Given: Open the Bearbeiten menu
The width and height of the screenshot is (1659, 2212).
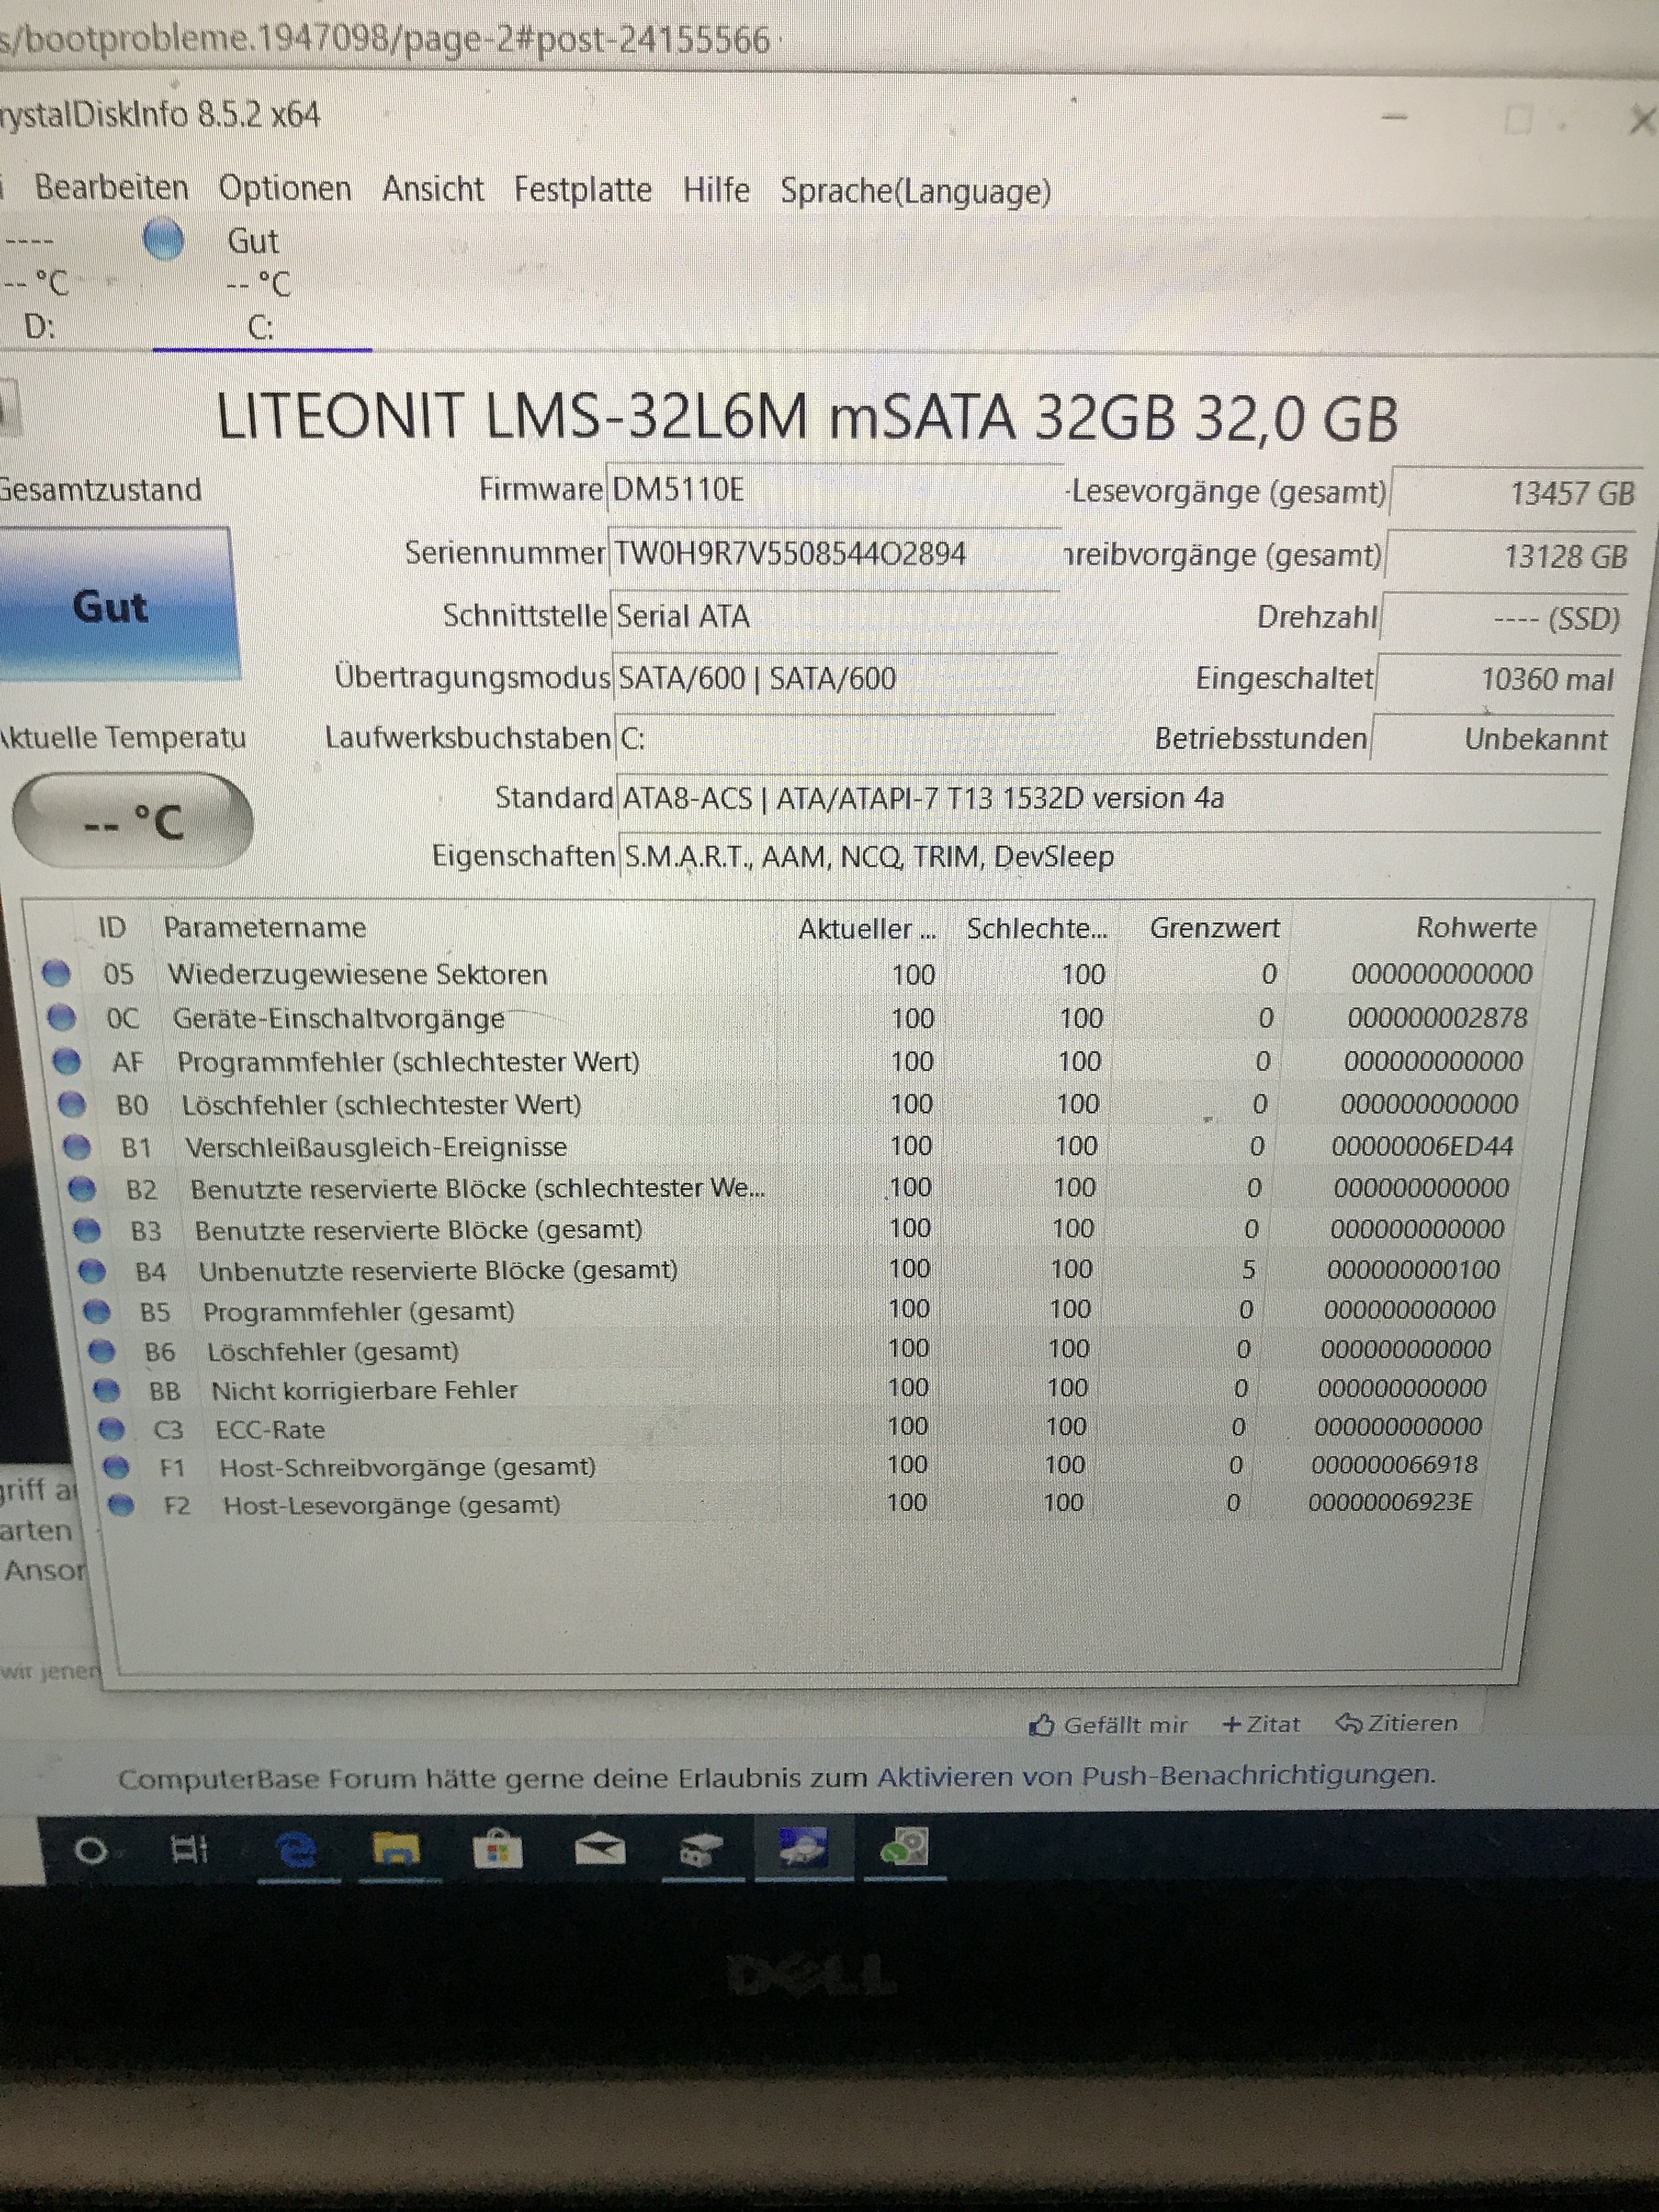Looking at the screenshot, I should tap(111, 188).
